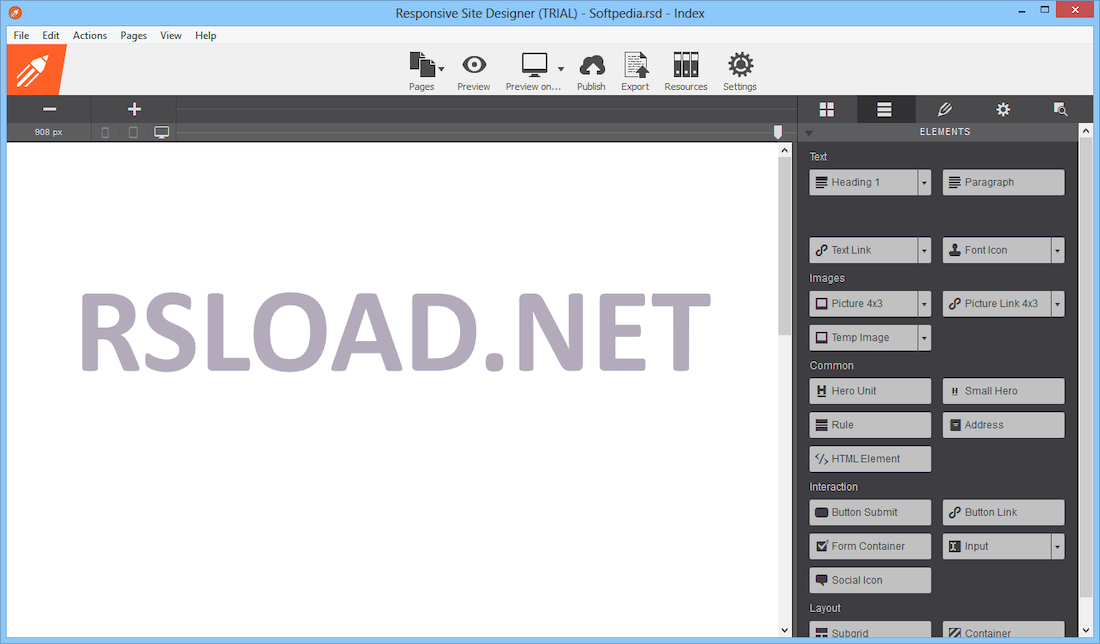1100x644 pixels.
Task: Click the canvas scrollbar down arrow
Action: [x=784, y=630]
